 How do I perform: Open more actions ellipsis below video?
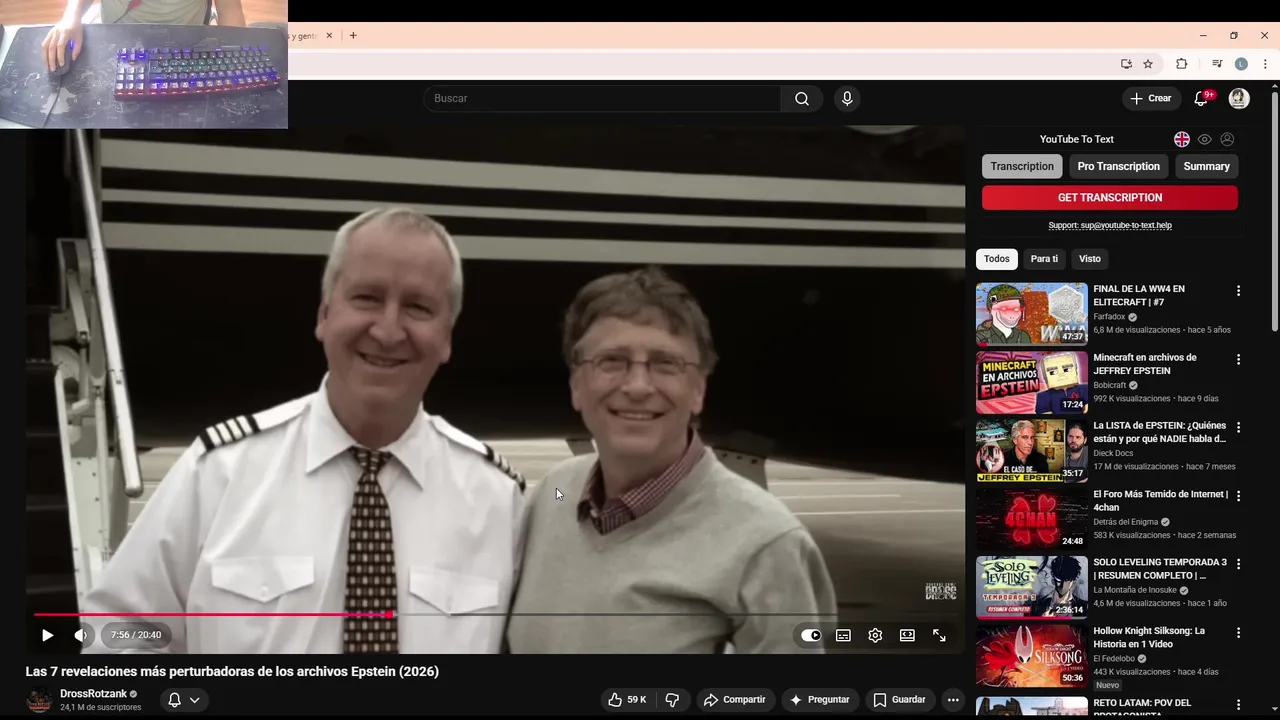pos(953,700)
